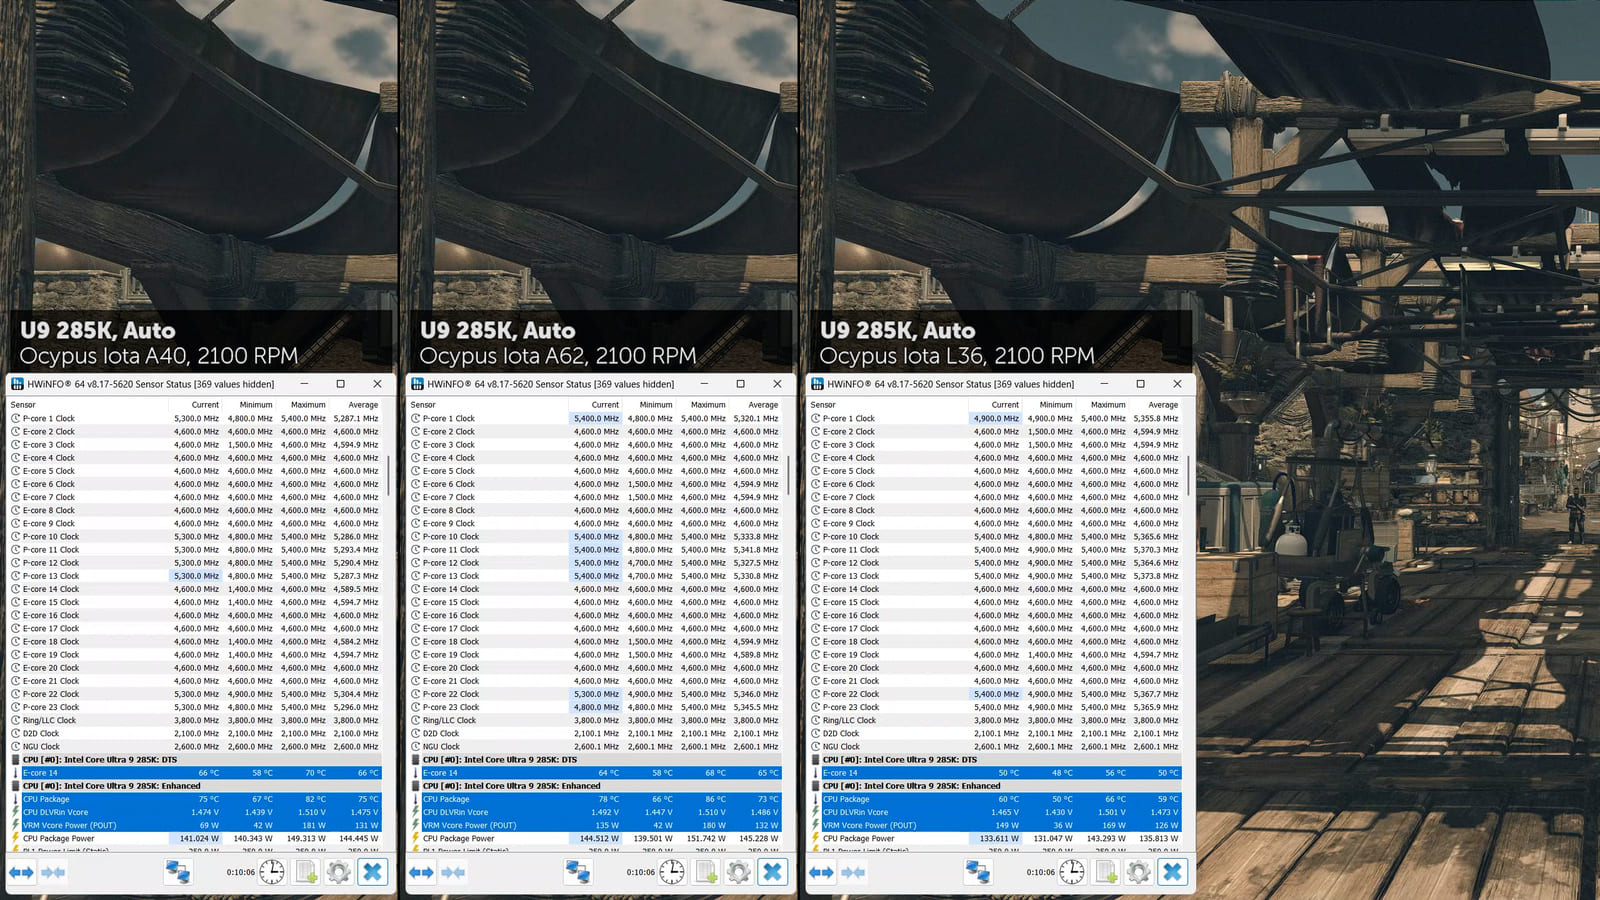Open remote network monitor in Iota A62 window
The width and height of the screenshot is (1600, 900).
point(578,872)
